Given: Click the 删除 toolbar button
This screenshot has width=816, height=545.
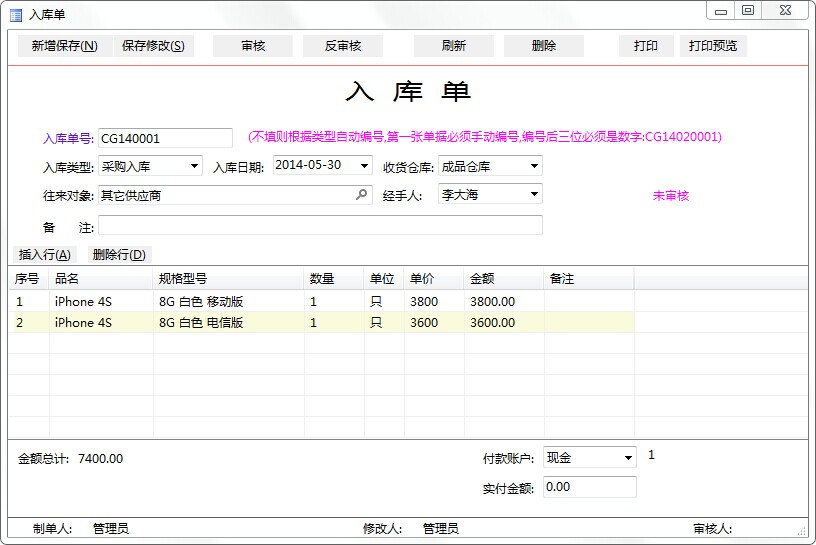Looking at the screenshot, I should [x=544, y=46].
